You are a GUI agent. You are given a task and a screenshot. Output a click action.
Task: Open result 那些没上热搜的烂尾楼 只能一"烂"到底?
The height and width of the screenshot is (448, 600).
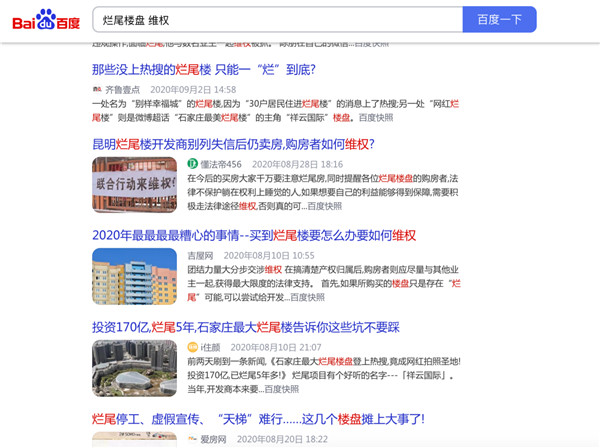204,70
